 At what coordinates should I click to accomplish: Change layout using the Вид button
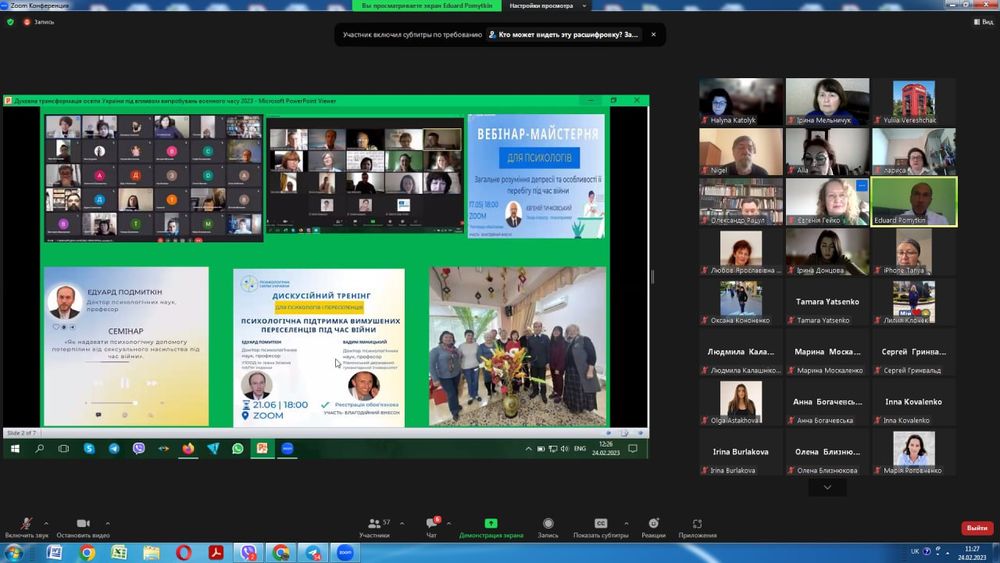(x=985, y=21)
